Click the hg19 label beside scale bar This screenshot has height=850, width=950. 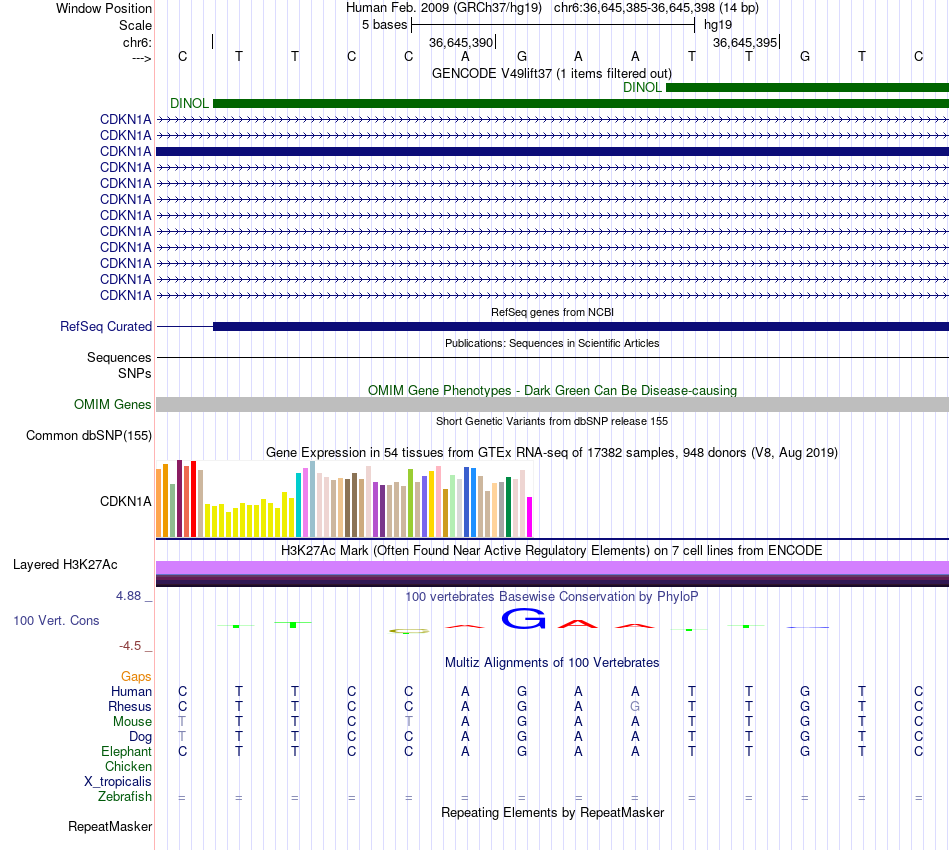tap(718, 25)
